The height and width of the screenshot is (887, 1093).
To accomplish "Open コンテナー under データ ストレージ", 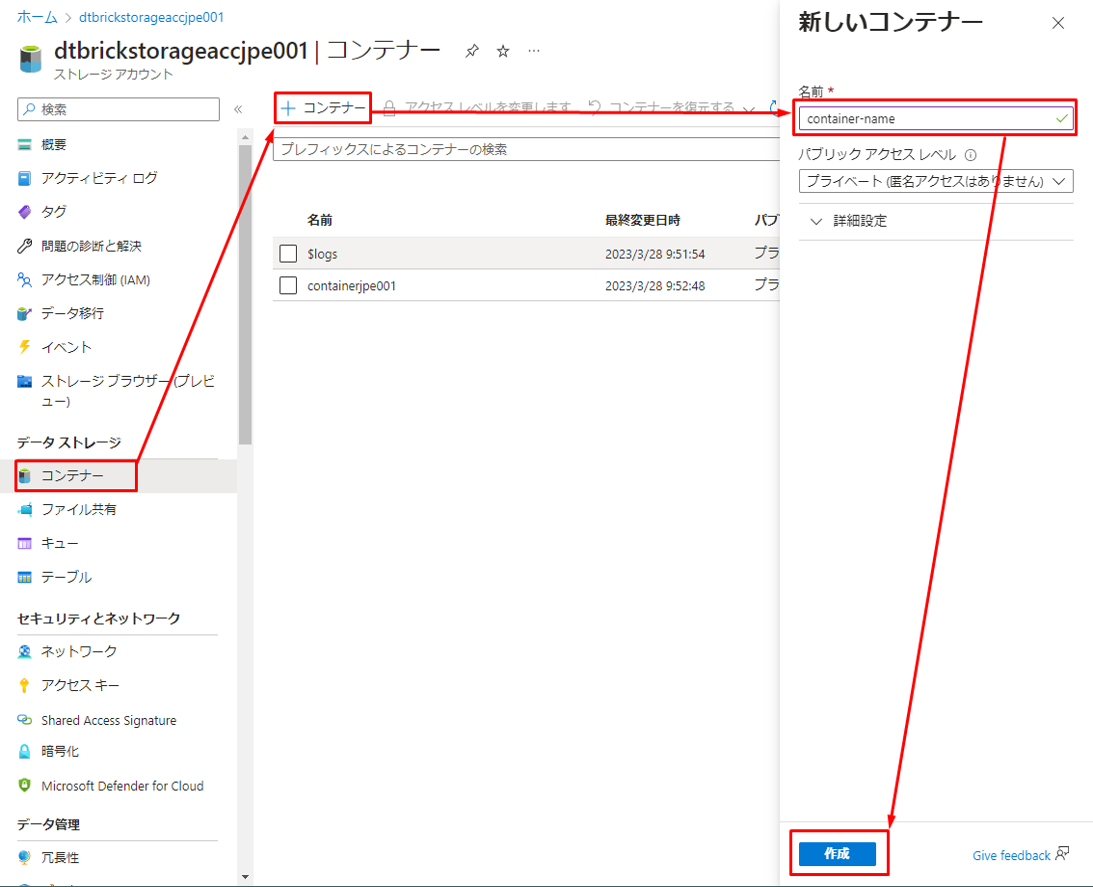I will (x=72, y=476).
